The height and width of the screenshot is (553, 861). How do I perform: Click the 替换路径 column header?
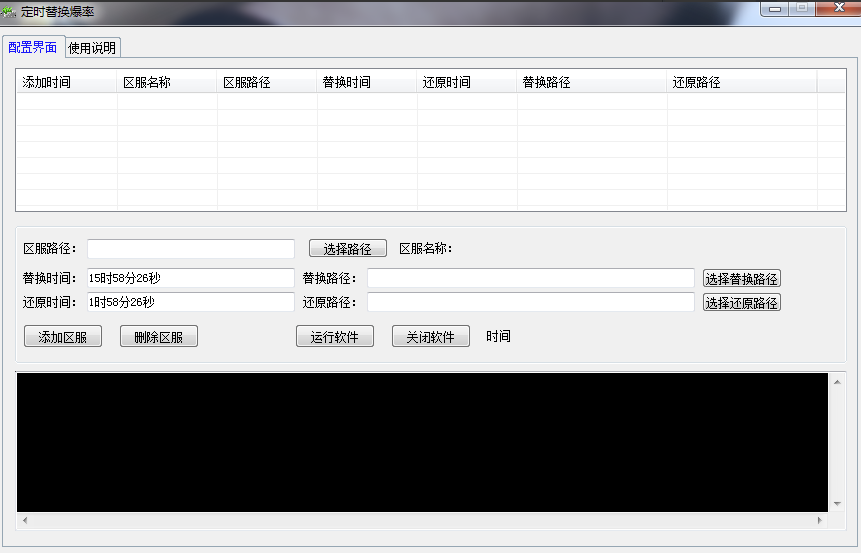click(592, 82)
